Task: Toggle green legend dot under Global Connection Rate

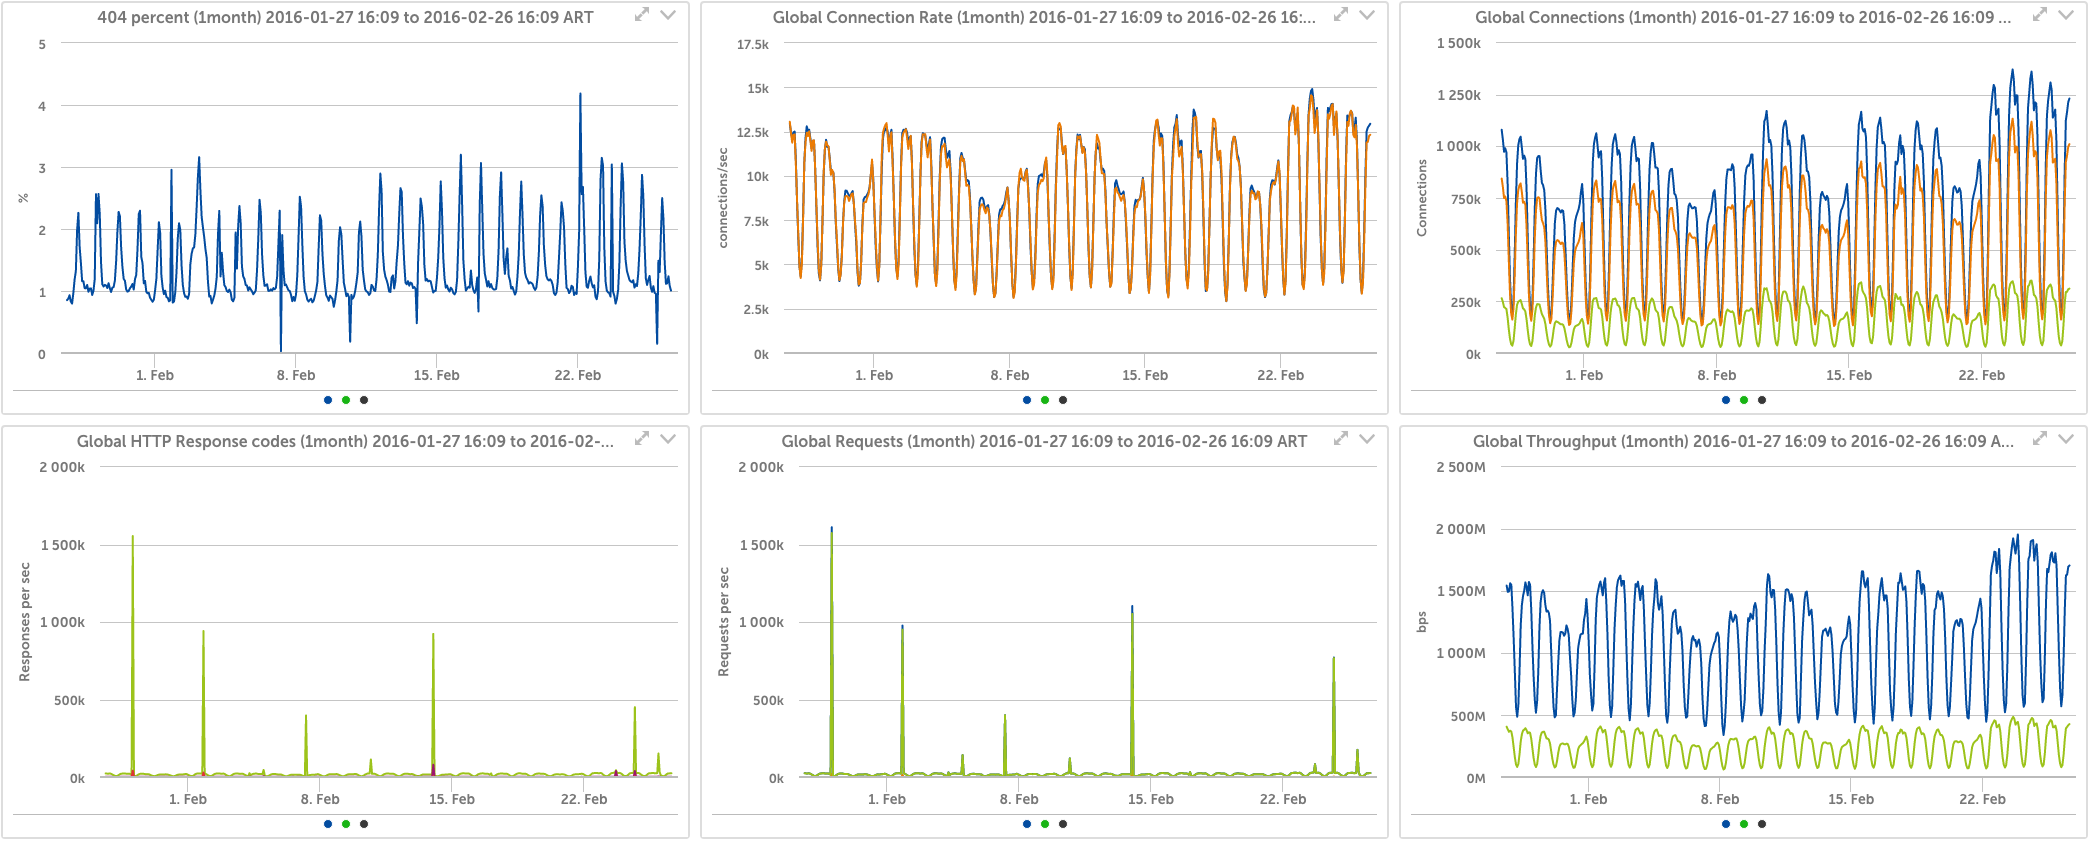Action: [1045, 400]
